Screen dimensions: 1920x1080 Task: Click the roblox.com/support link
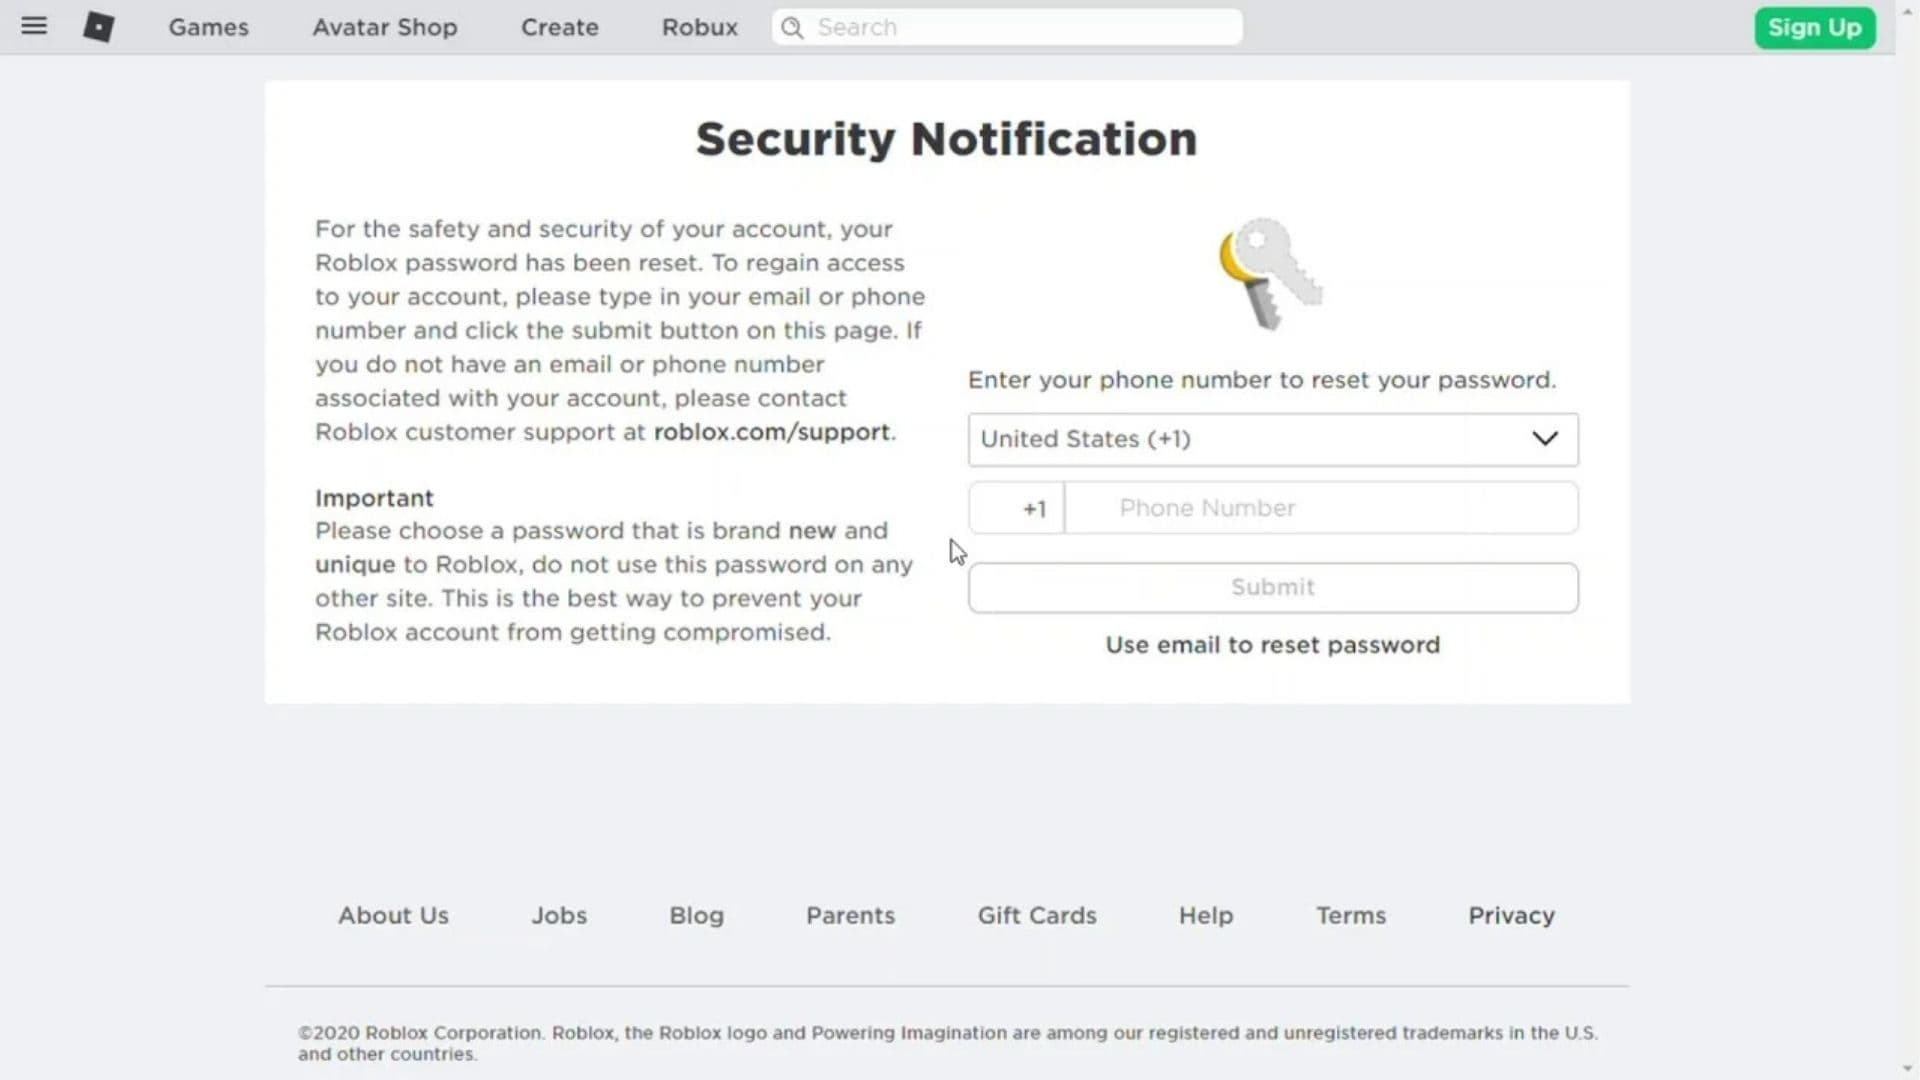(x=772, y=432)
